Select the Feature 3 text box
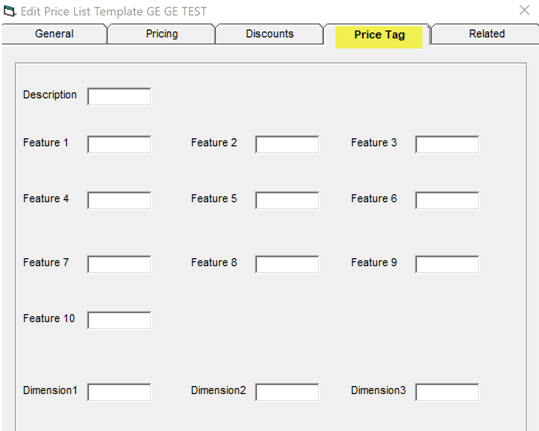Viewport: 539px width, 431px height. (447, 144)
